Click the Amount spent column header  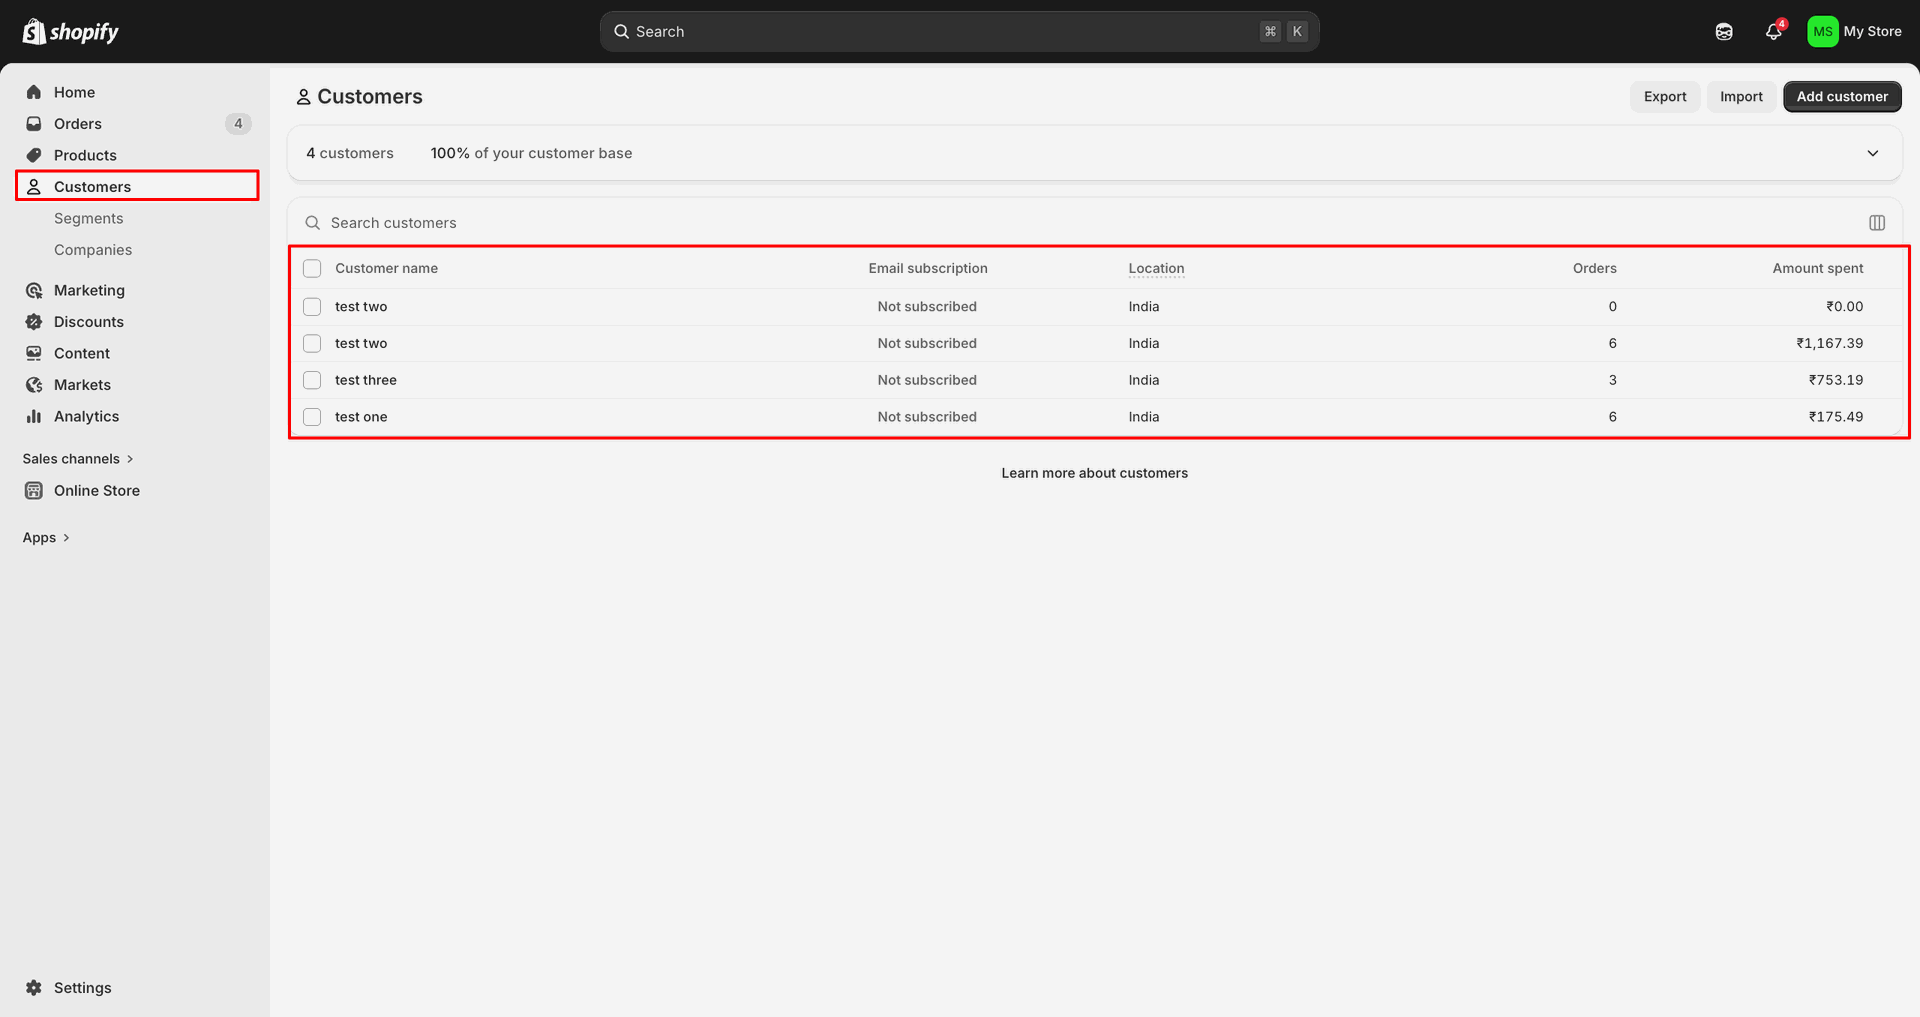point(1818,269)
